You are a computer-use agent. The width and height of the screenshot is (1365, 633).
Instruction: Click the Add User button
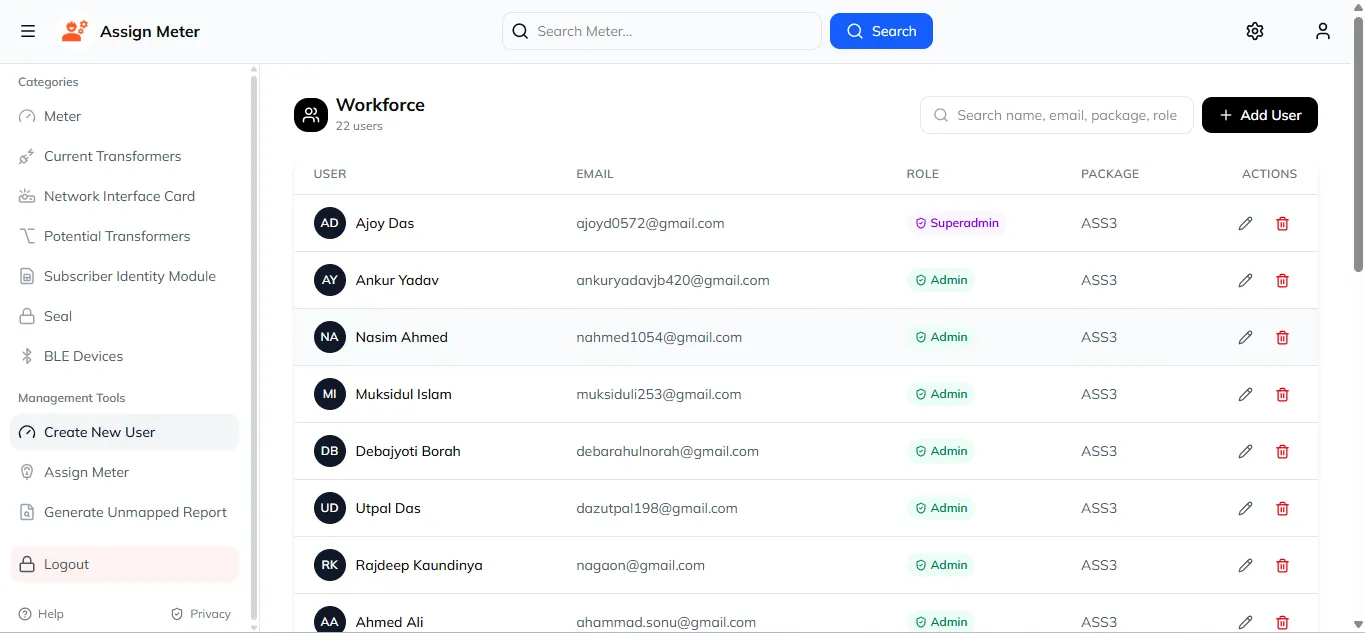tap(1260, 115)
